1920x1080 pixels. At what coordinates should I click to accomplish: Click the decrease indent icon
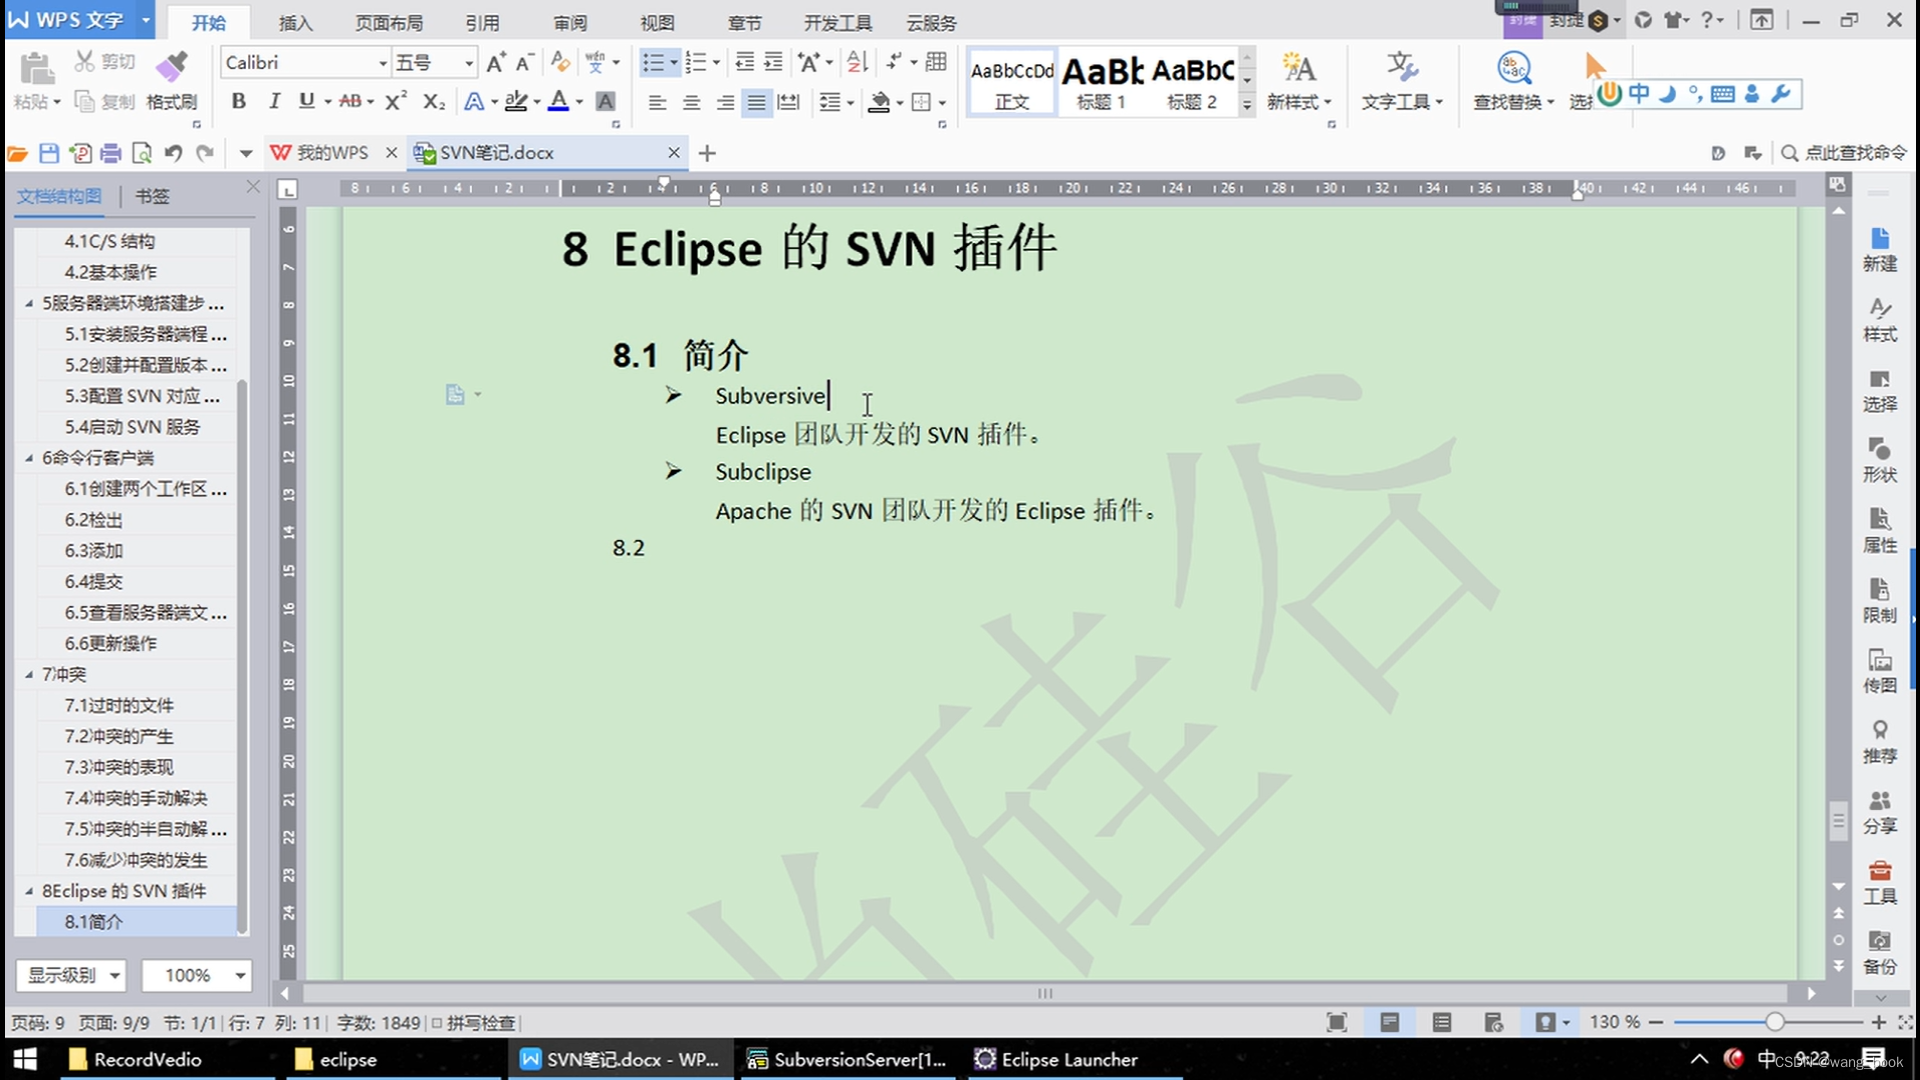(744, 63)
